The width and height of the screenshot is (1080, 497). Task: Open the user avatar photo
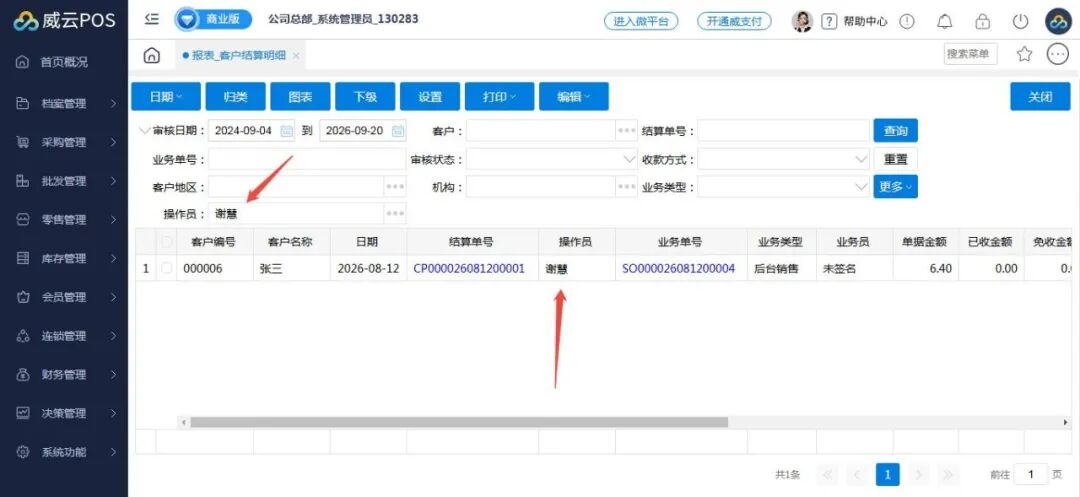pos(802,21)
